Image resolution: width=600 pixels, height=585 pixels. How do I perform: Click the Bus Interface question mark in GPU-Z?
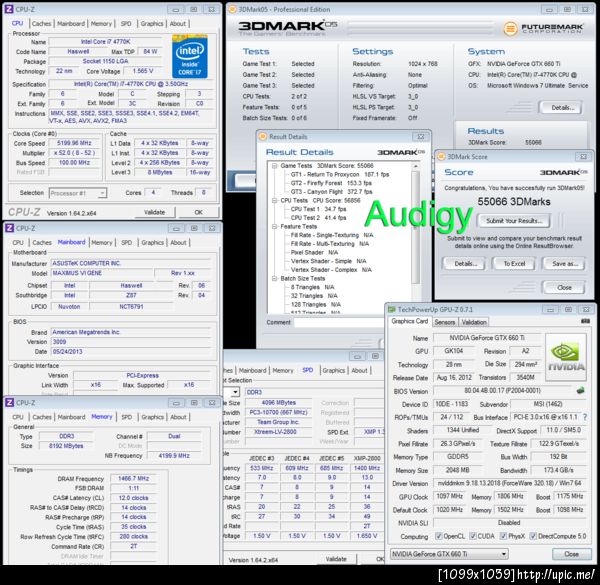[585, 417]
